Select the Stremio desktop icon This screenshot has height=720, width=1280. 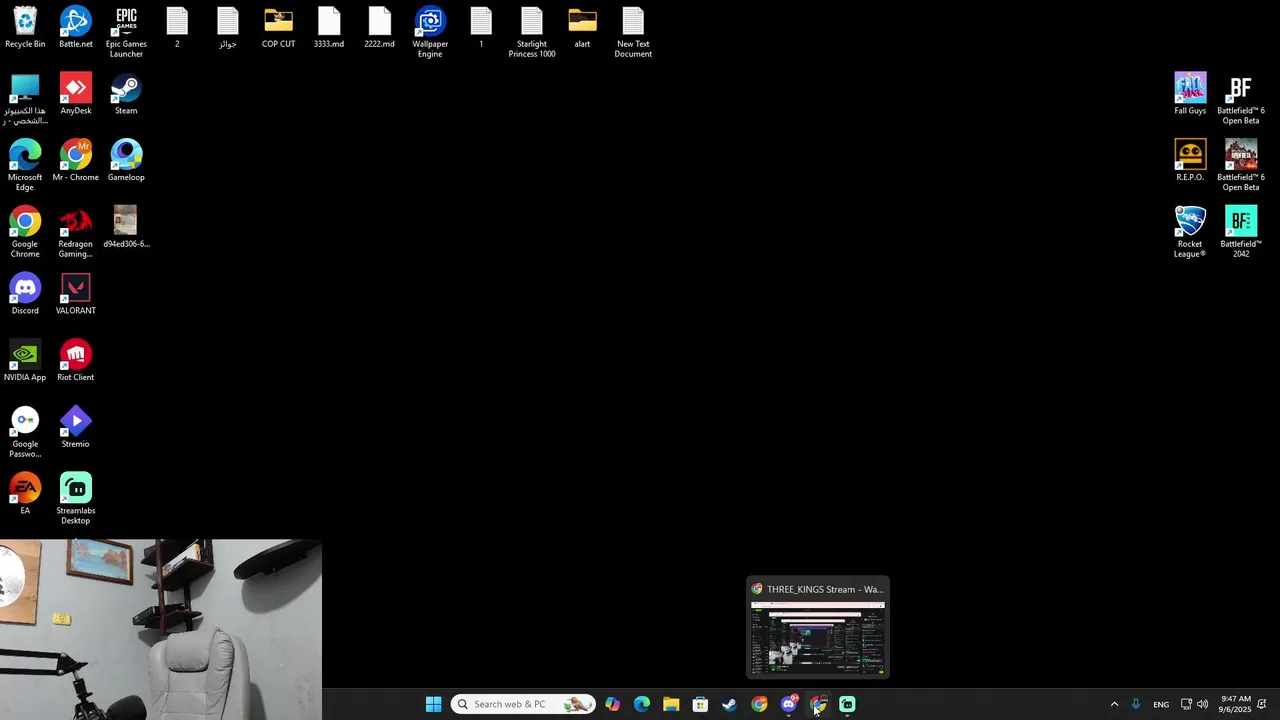tap(76, 428)
